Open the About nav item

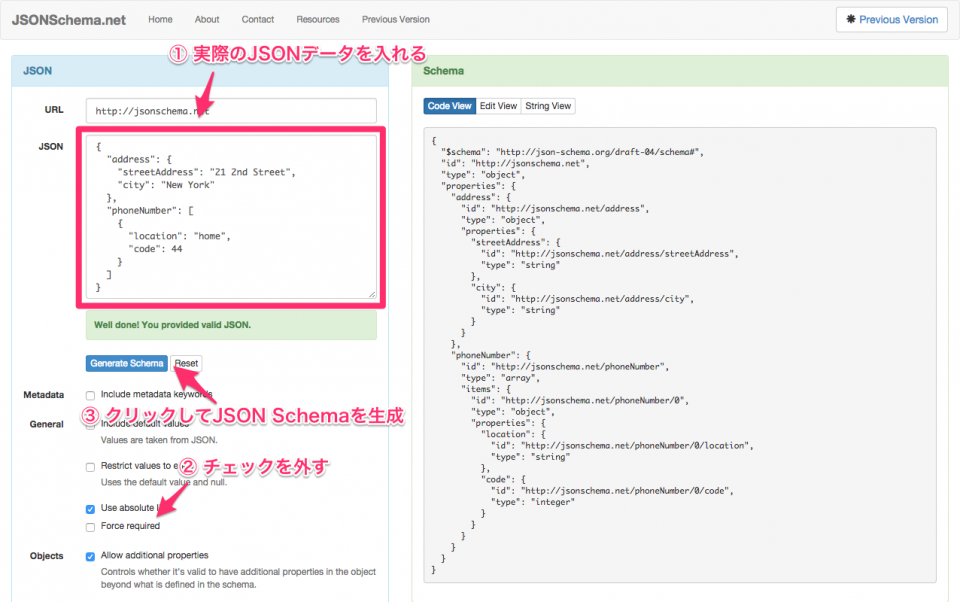[x=207, y=20]
